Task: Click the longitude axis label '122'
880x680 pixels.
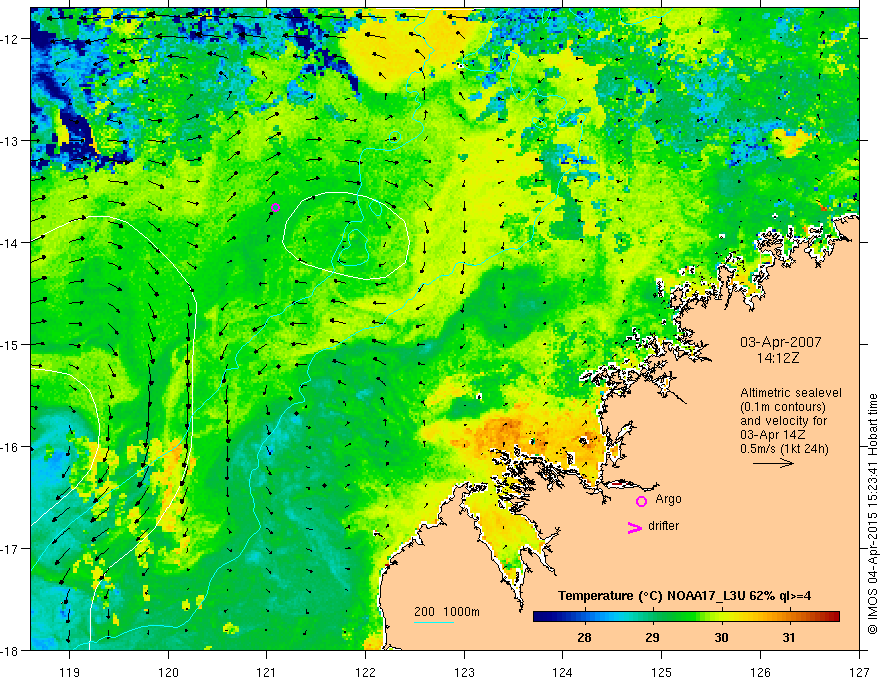Action: click(x=365, y=672)
